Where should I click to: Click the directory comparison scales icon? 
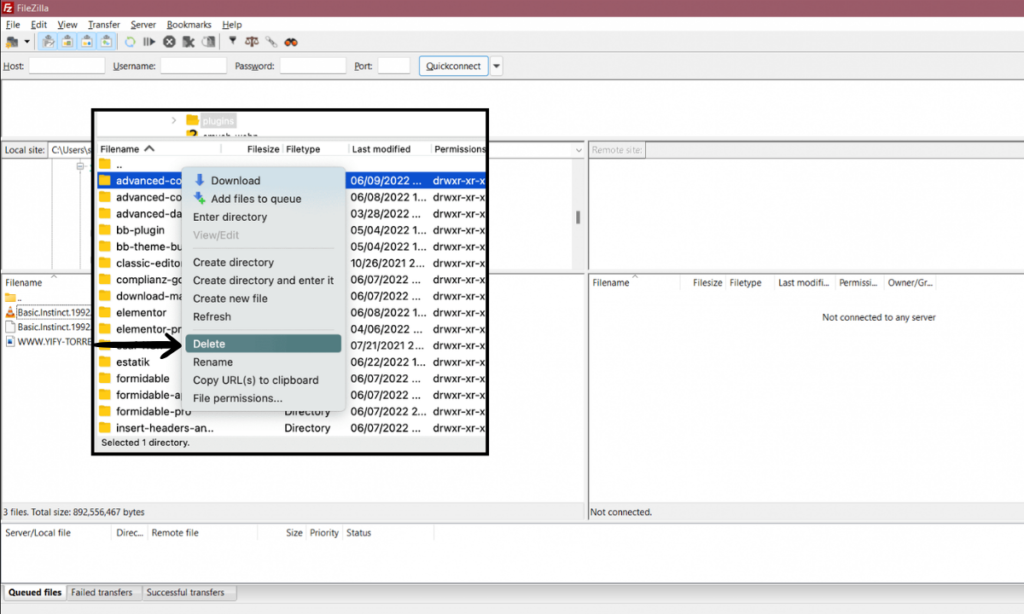251,42
